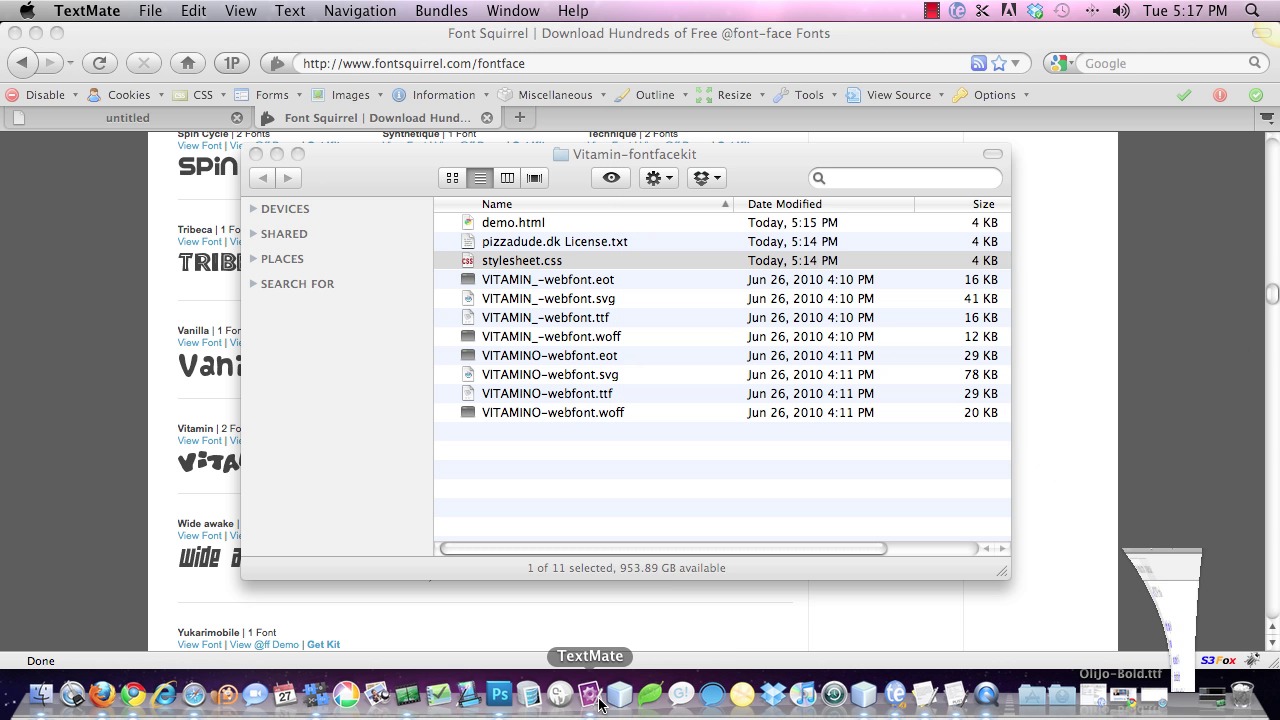This screenshot has width=1280, height=720.
Task: Switch Finder window to column view
Action: pyautogui.click(x=507, y=178)
